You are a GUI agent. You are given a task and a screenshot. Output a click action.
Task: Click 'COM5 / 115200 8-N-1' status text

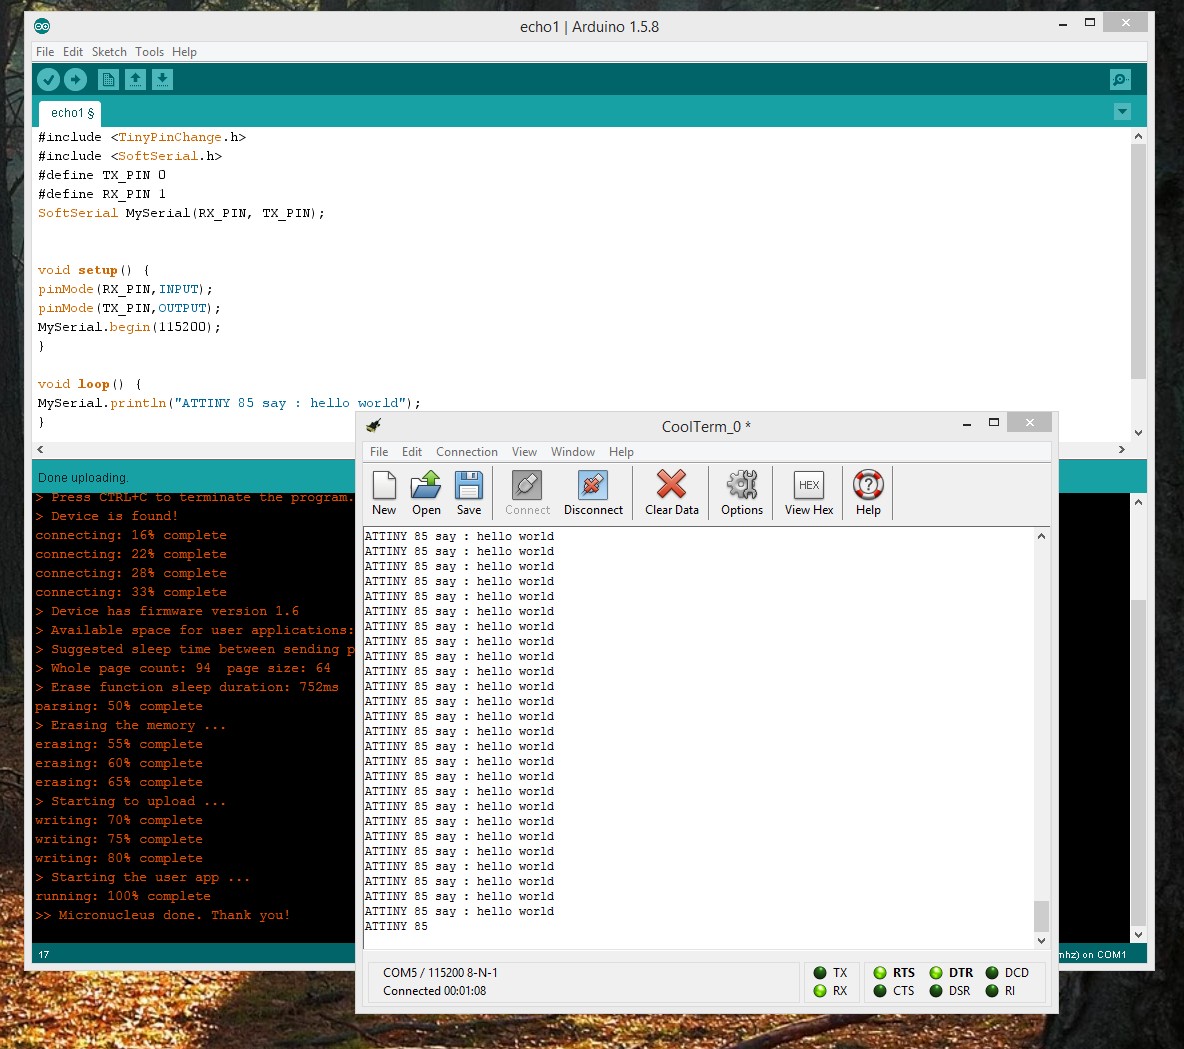[440, 973]
